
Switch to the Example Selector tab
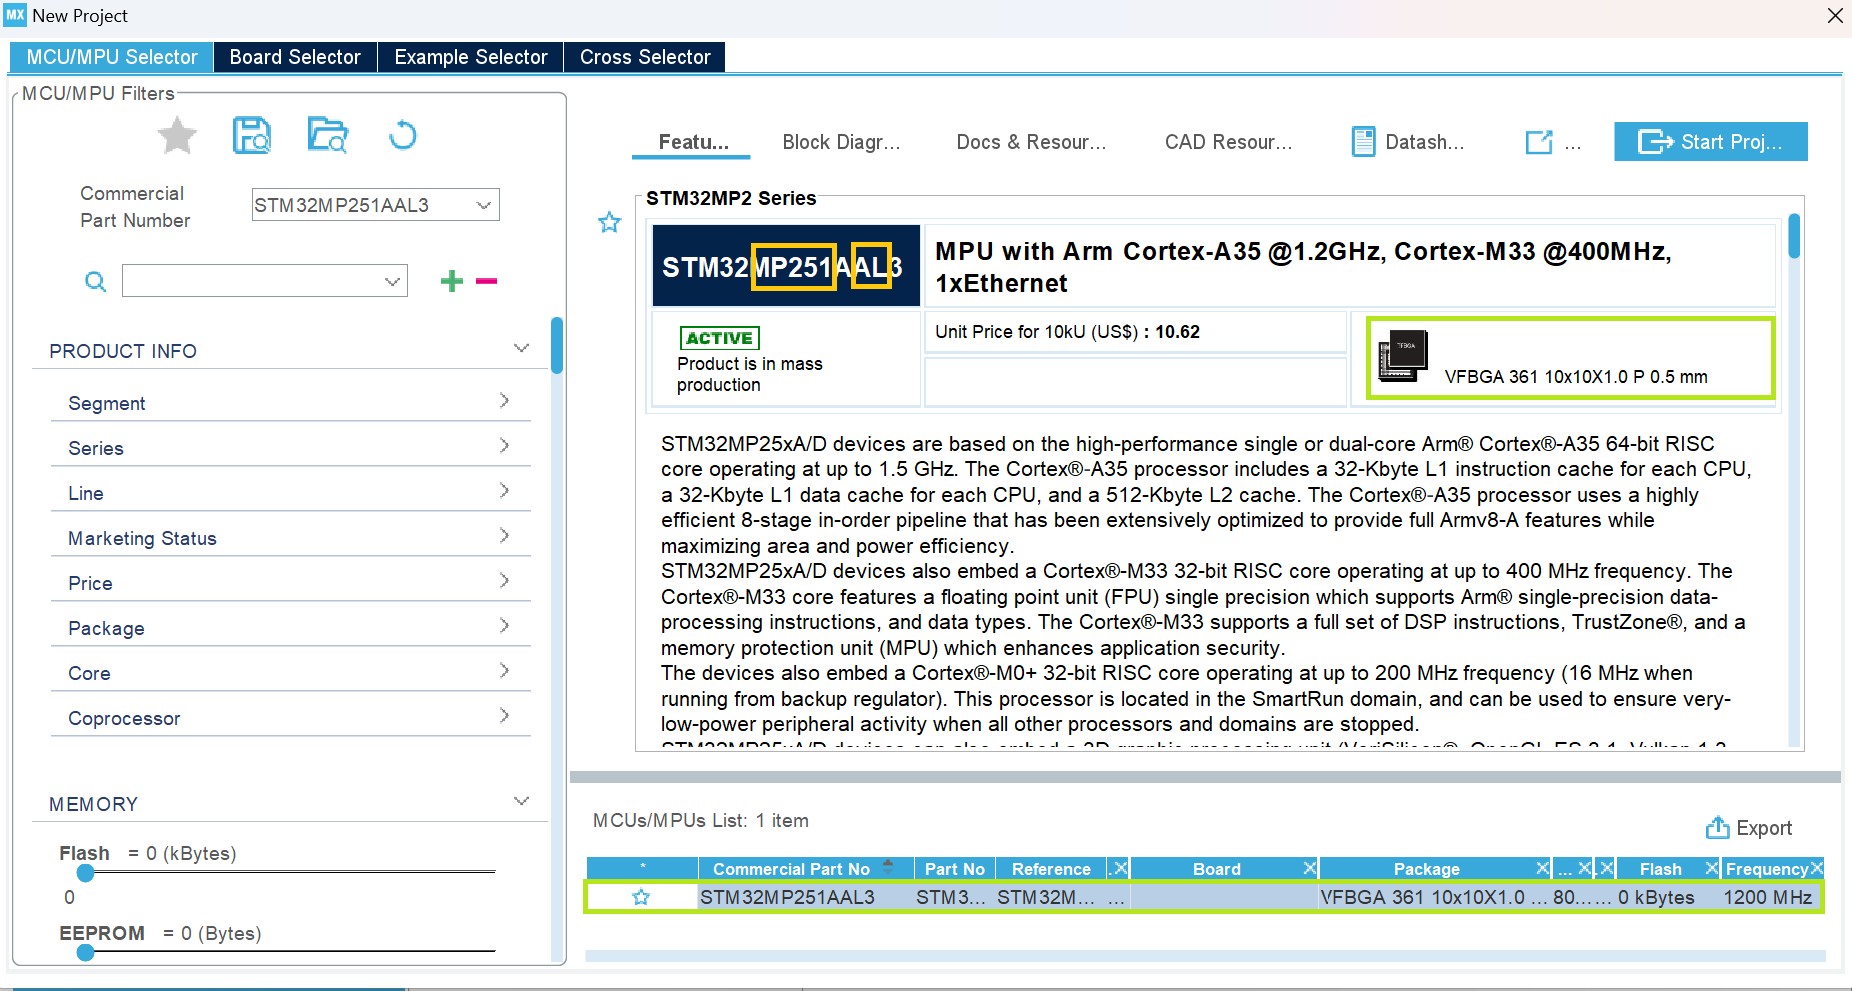pos(471,57)
